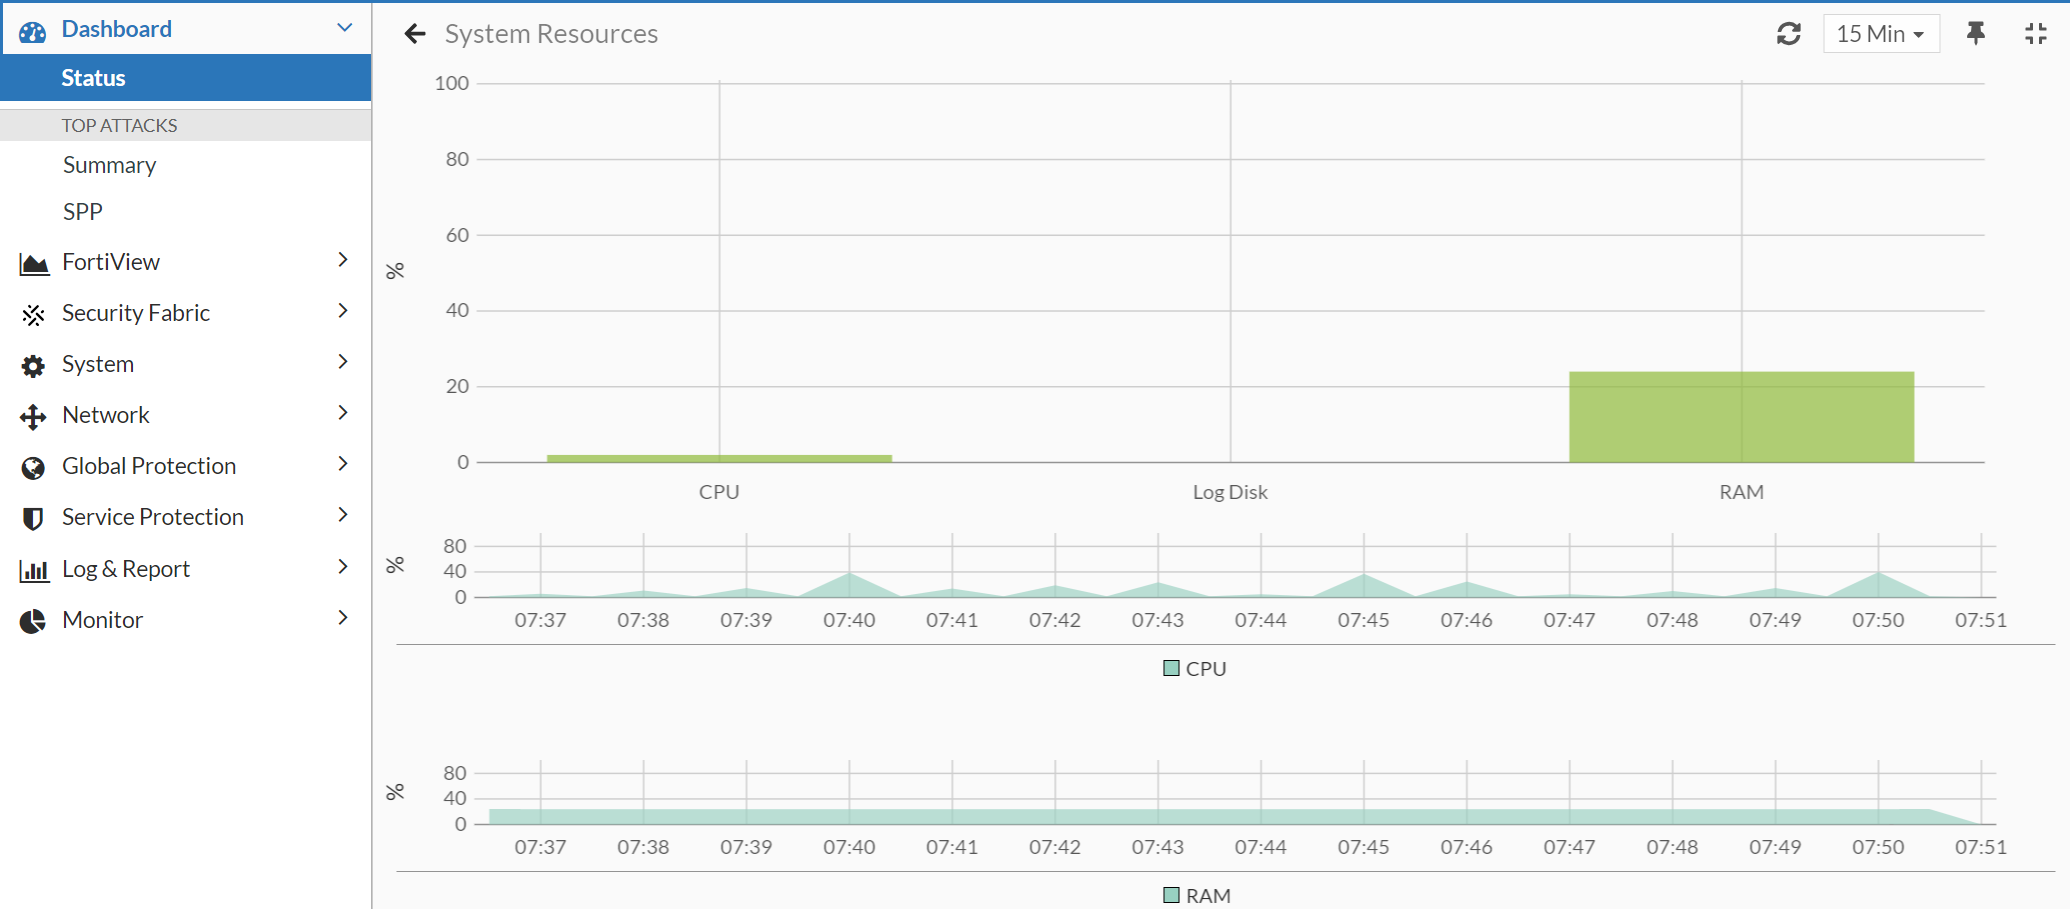Image resolution: width=2070 pixels, height=909 pixels.
Task: Open the Log & Report menu label
Action: 126,569
